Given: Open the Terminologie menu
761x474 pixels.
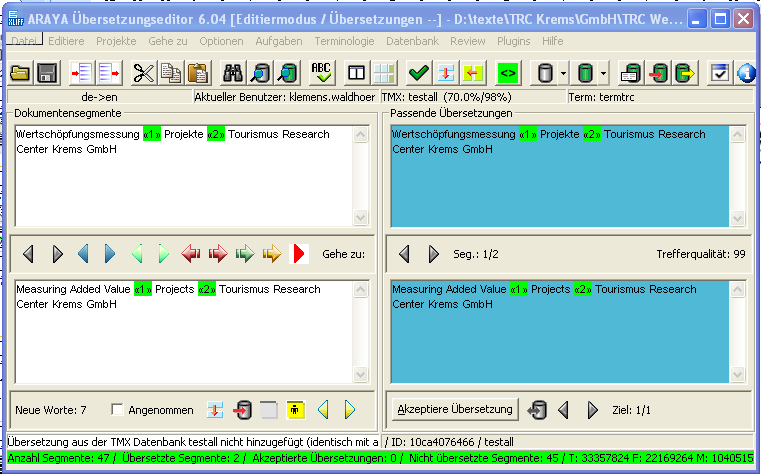Looking at the screenshot, I should pyautogui.click(x=344, y=41).
